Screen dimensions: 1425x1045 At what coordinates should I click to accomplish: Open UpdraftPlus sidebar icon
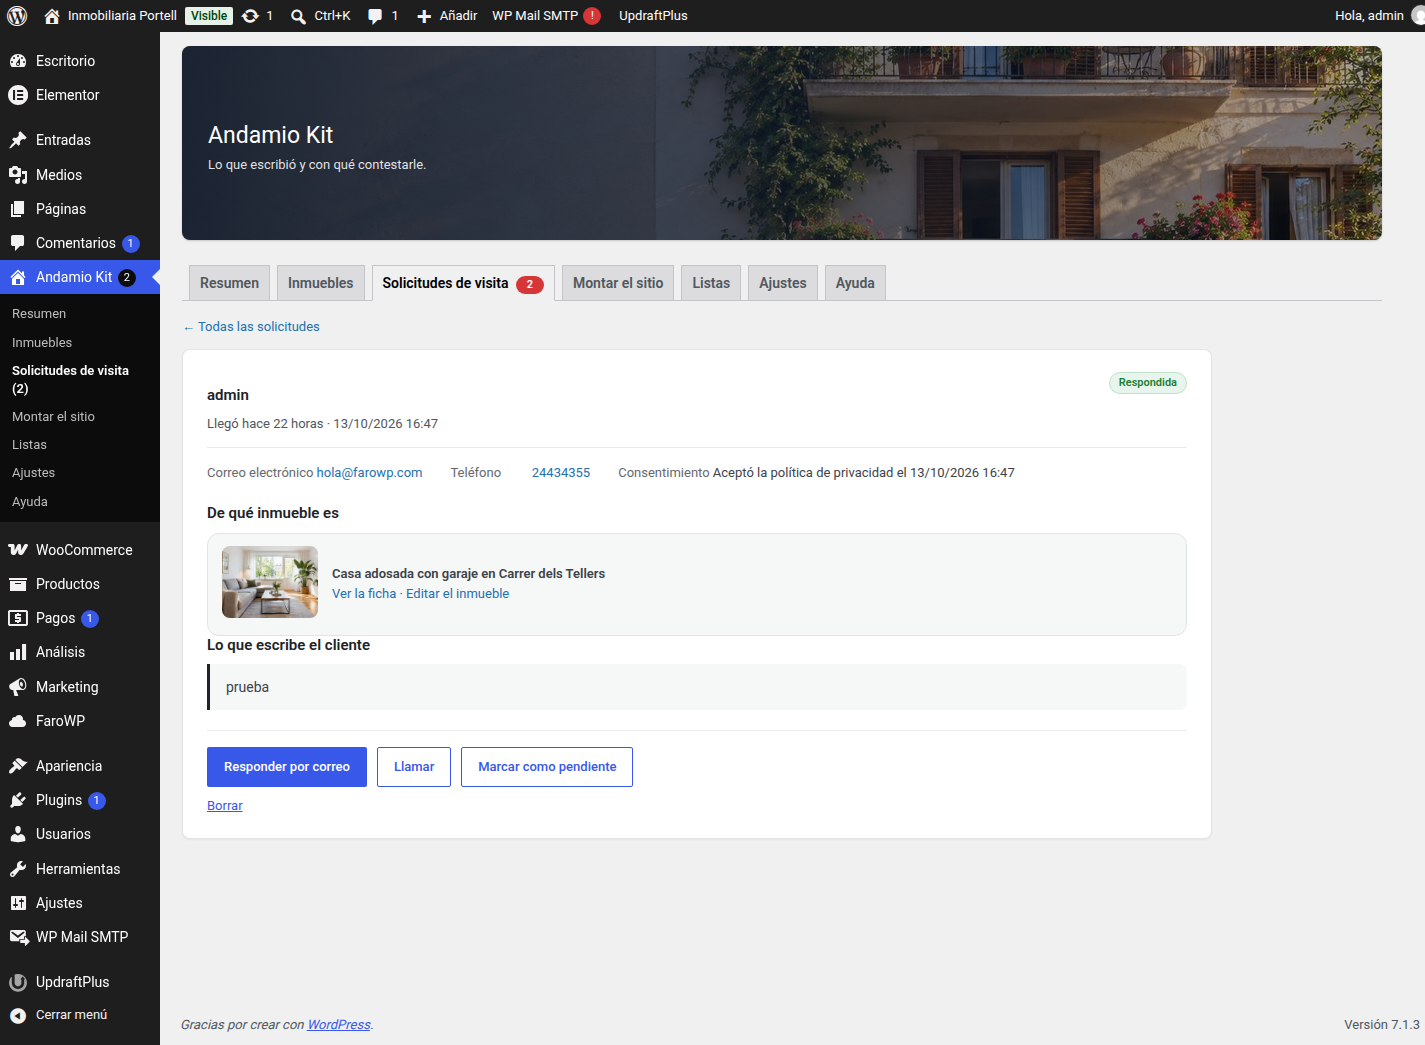click(x=18, y=982)
